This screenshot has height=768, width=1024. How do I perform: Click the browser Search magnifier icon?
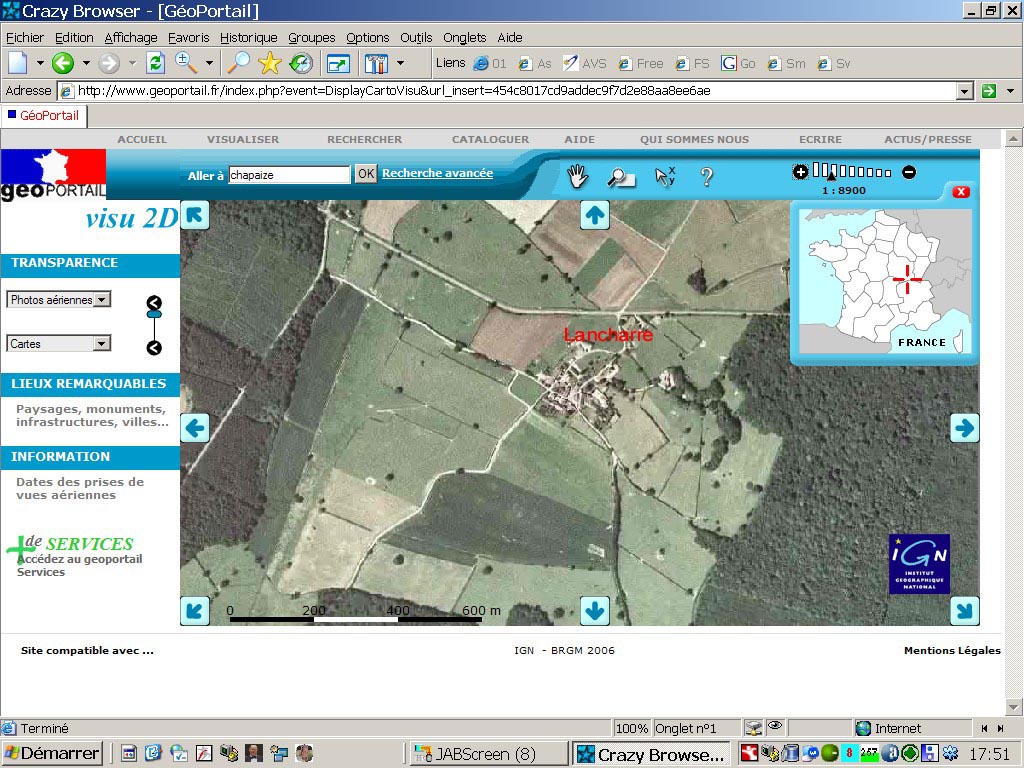coord(238,63)
